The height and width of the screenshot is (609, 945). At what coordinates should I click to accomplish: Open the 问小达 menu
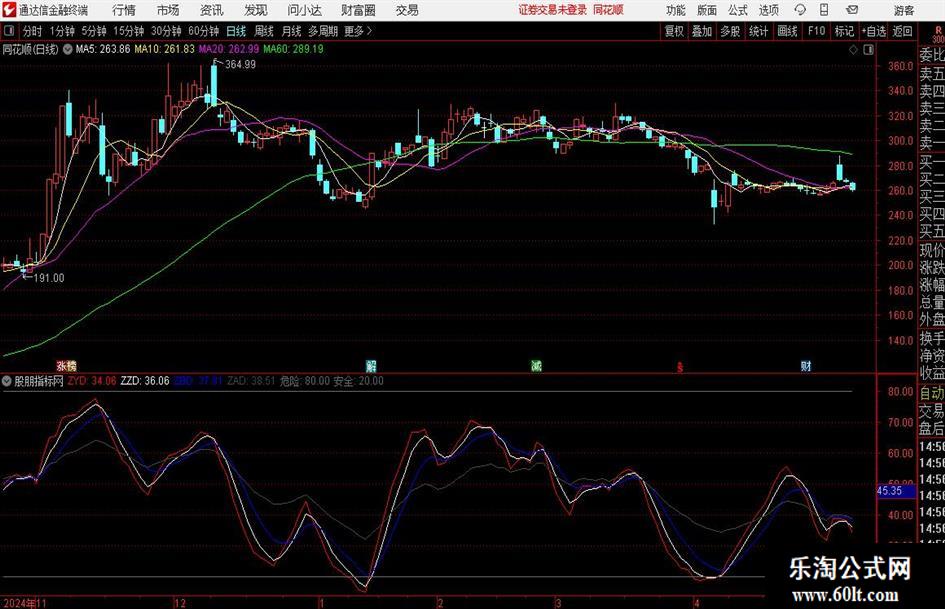(x=304, y=10)
